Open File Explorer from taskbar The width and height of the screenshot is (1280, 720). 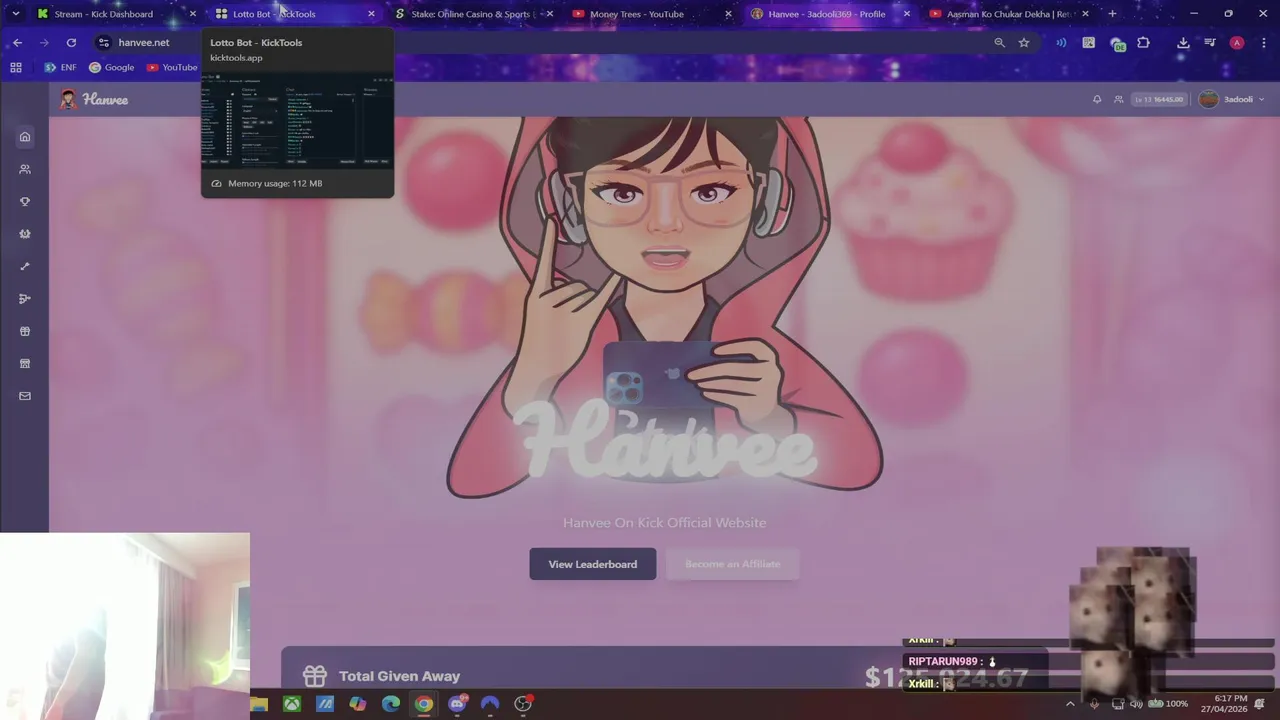point(259,704)
